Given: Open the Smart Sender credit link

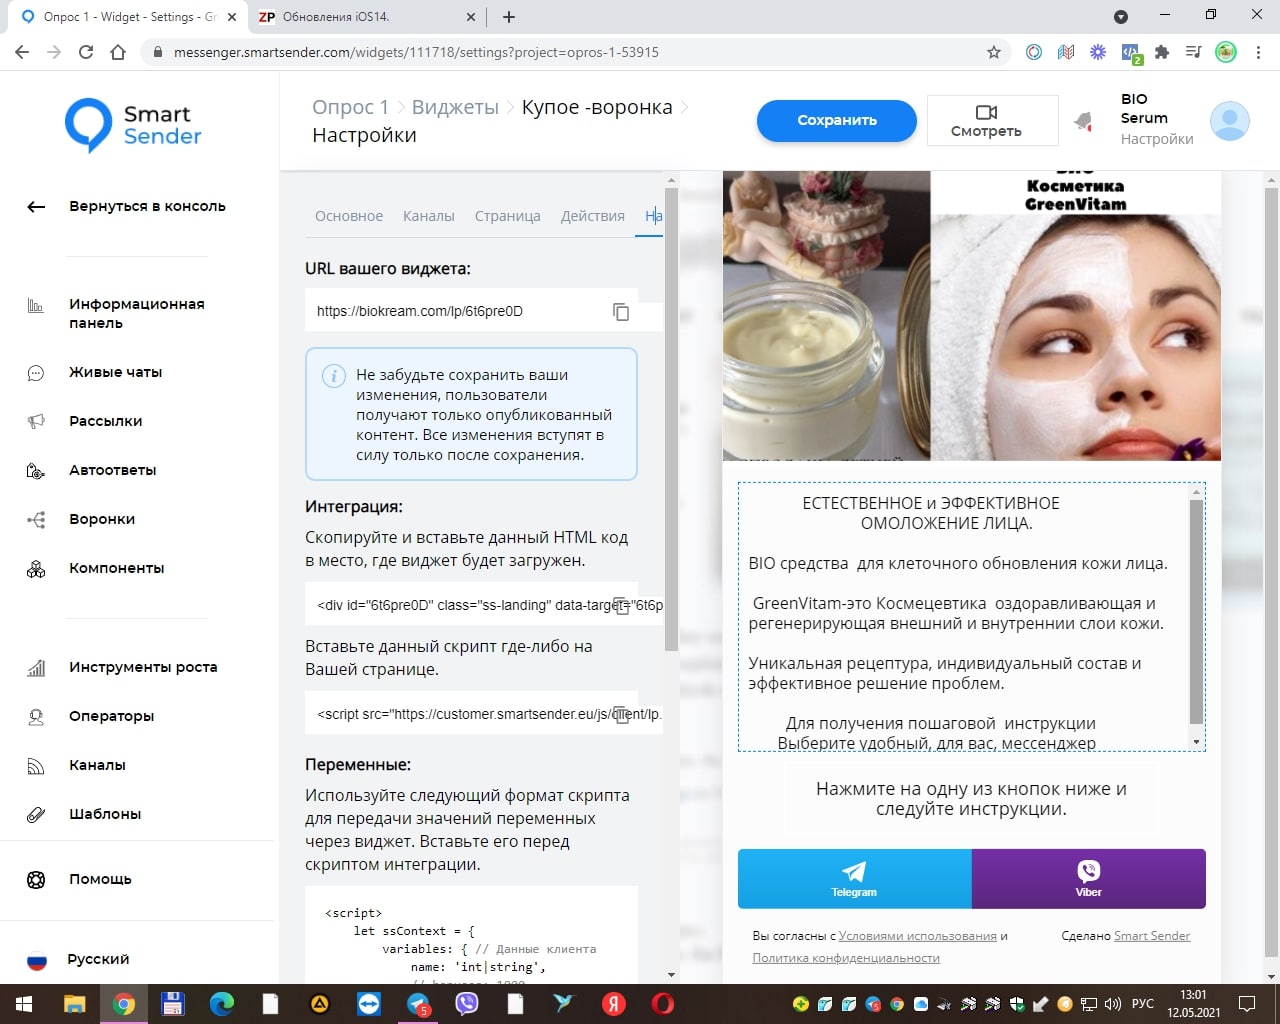Looking at the screenshot, I should (1152, 936).
